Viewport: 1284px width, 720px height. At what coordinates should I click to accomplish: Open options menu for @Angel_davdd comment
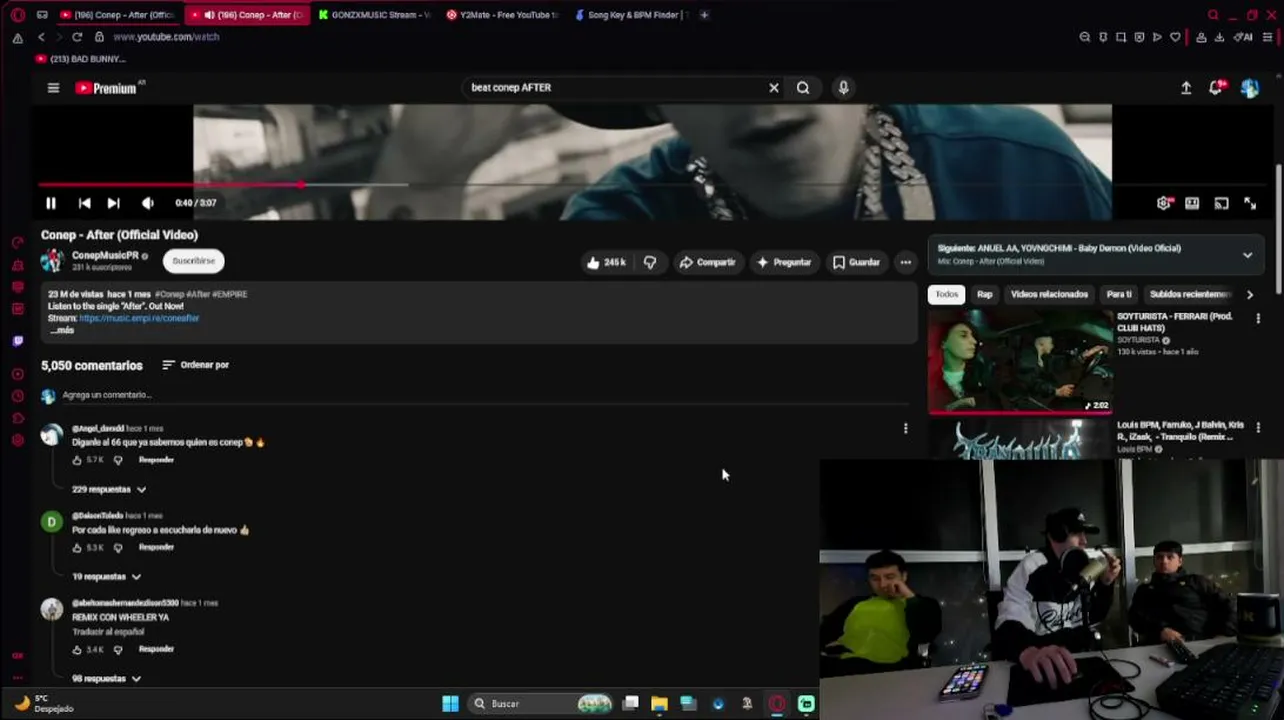(x=905, y=428)
